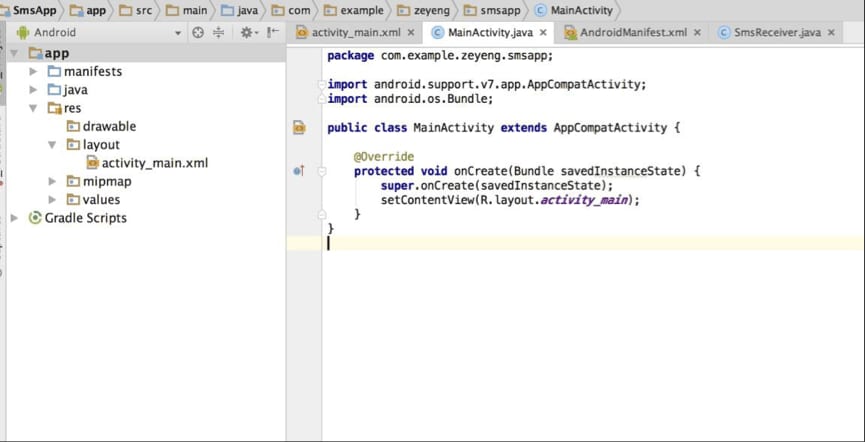Collapse the import statements fold marker
This screenshot has height=442, width=865.
click(322, 85)
